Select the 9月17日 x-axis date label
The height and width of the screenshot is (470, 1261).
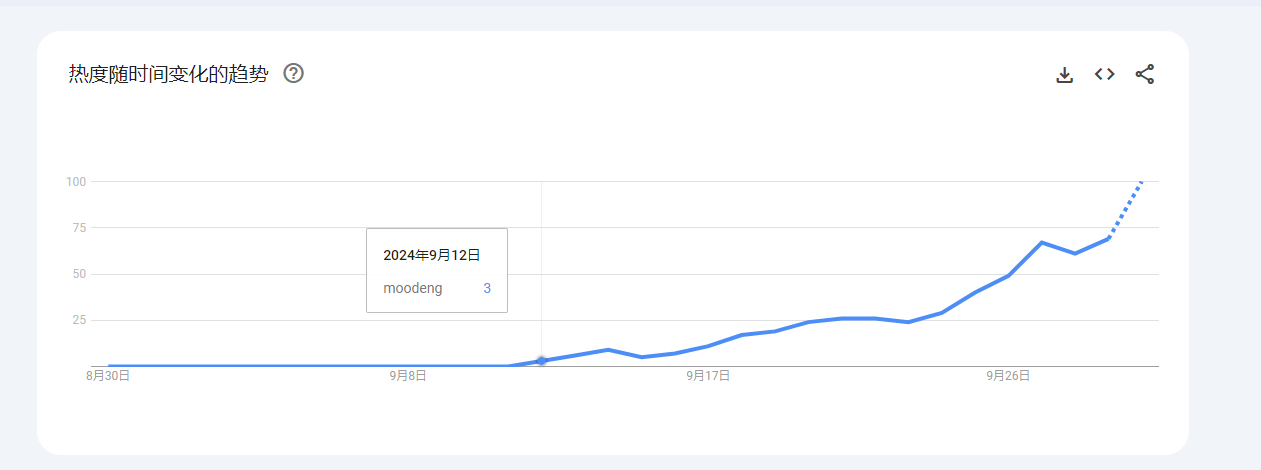tap(708, 376)
